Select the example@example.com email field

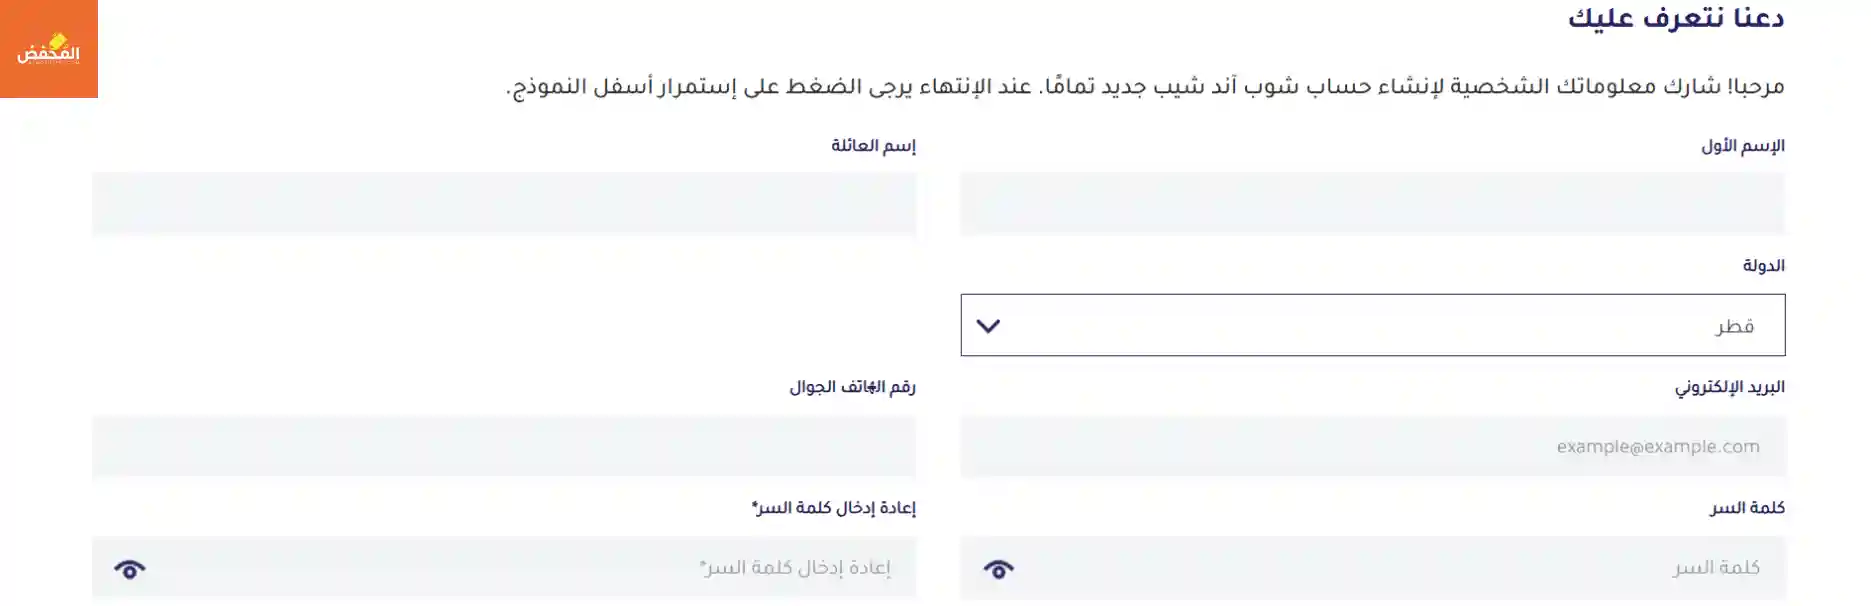click(x=1372, y=447)
